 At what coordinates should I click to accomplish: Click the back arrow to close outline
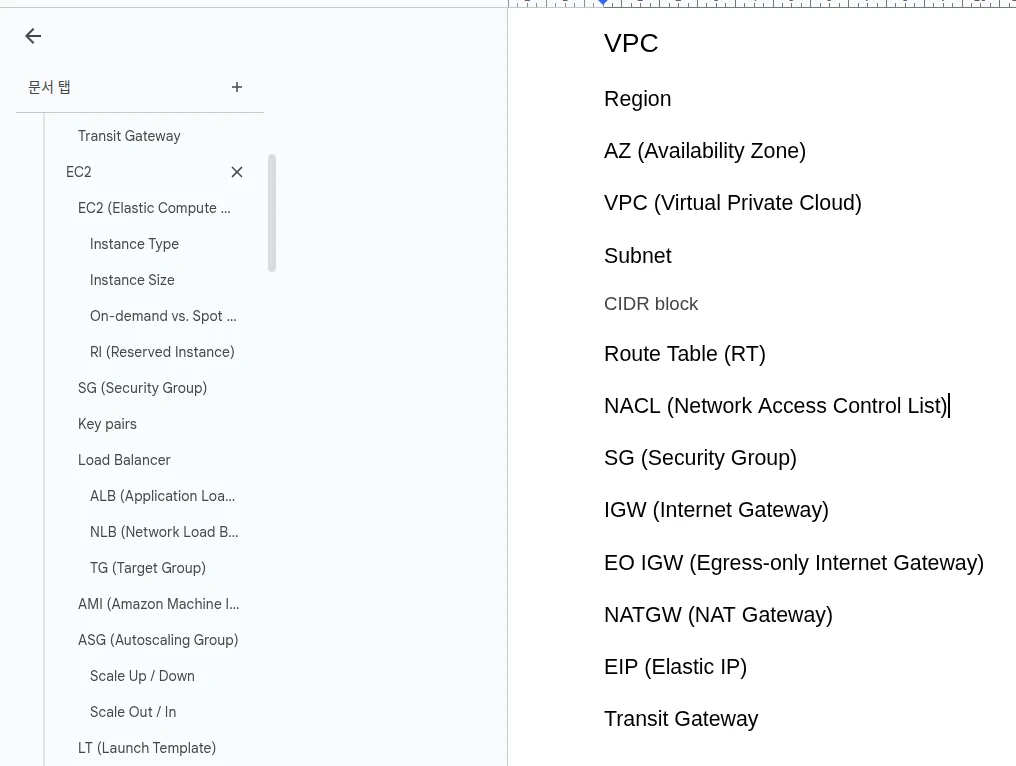33,37
